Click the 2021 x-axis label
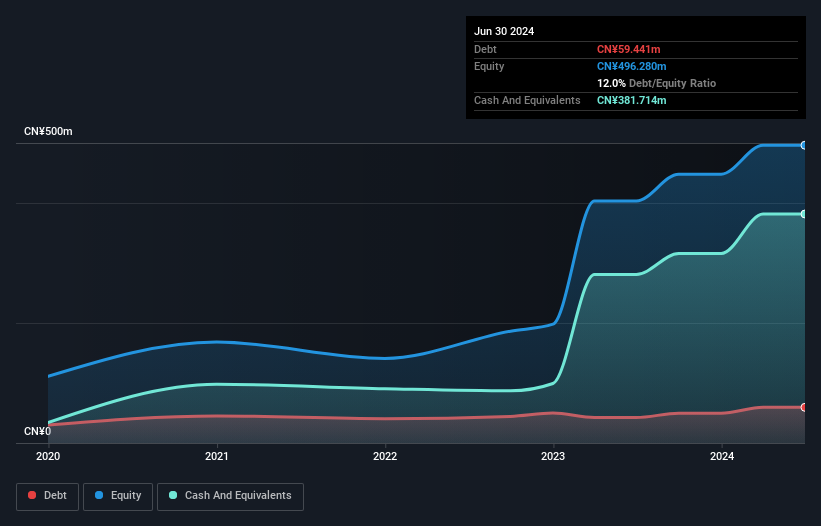This screenshot has width=821, height=526. coord(217,456)
